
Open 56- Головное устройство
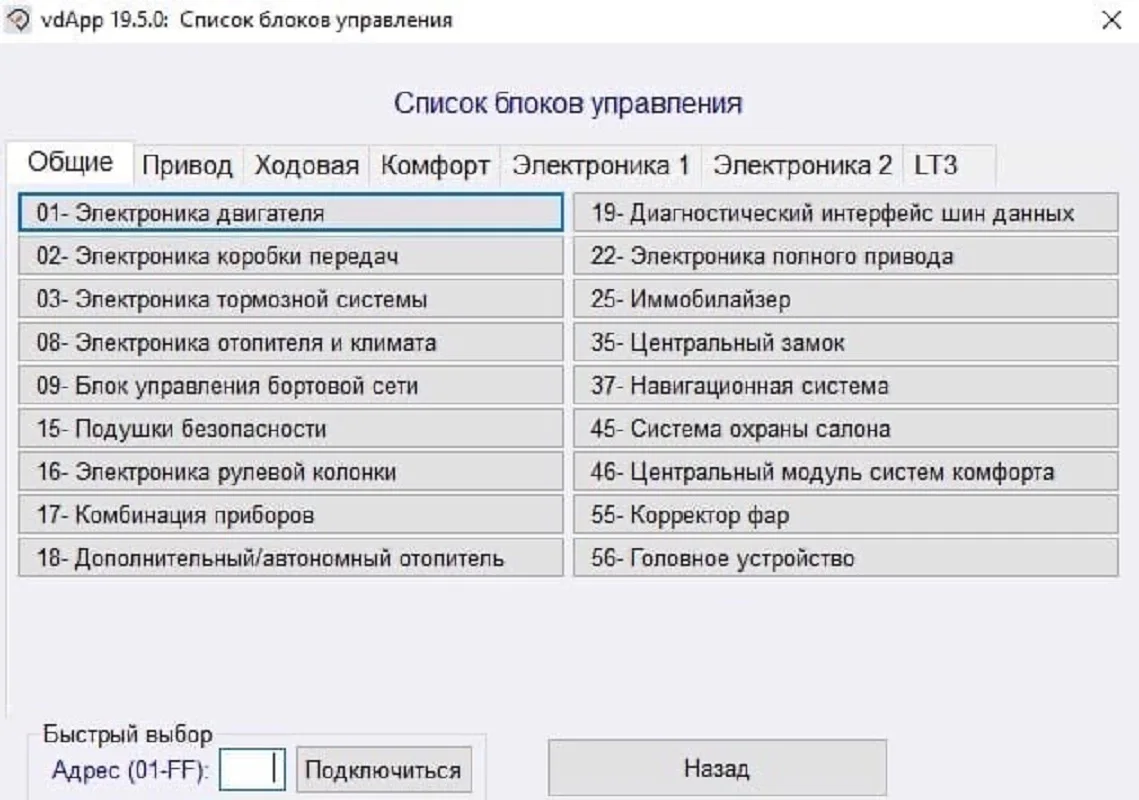tap(845, 558)
